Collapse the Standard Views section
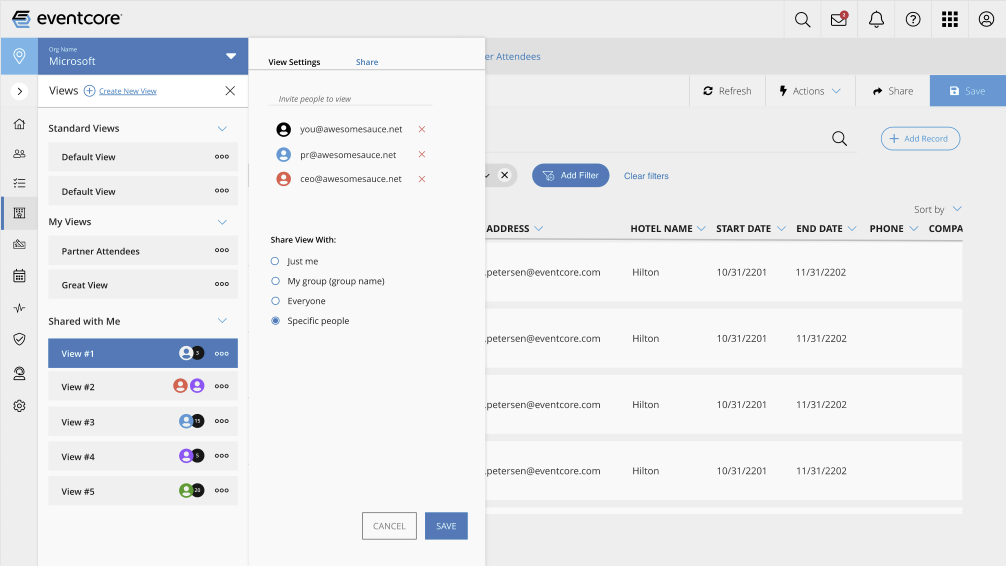1006x566 pixels. (222, 128)
